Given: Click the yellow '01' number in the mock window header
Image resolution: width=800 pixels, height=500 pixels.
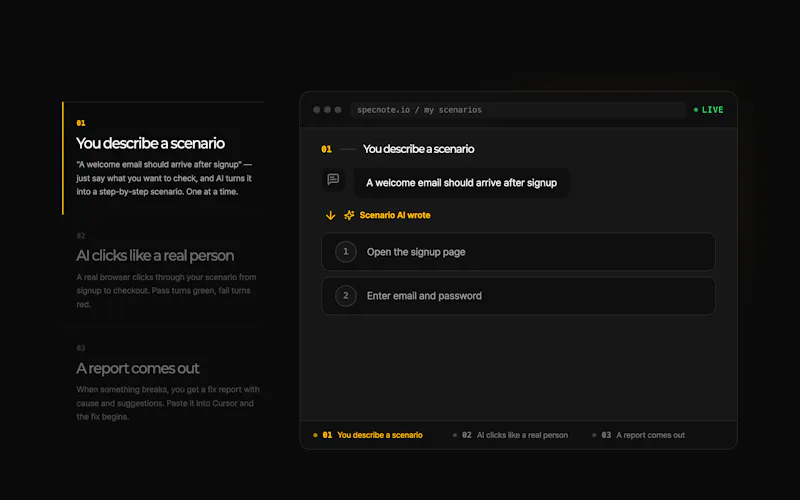Looking at the screenshot, I should pos(327,149).
